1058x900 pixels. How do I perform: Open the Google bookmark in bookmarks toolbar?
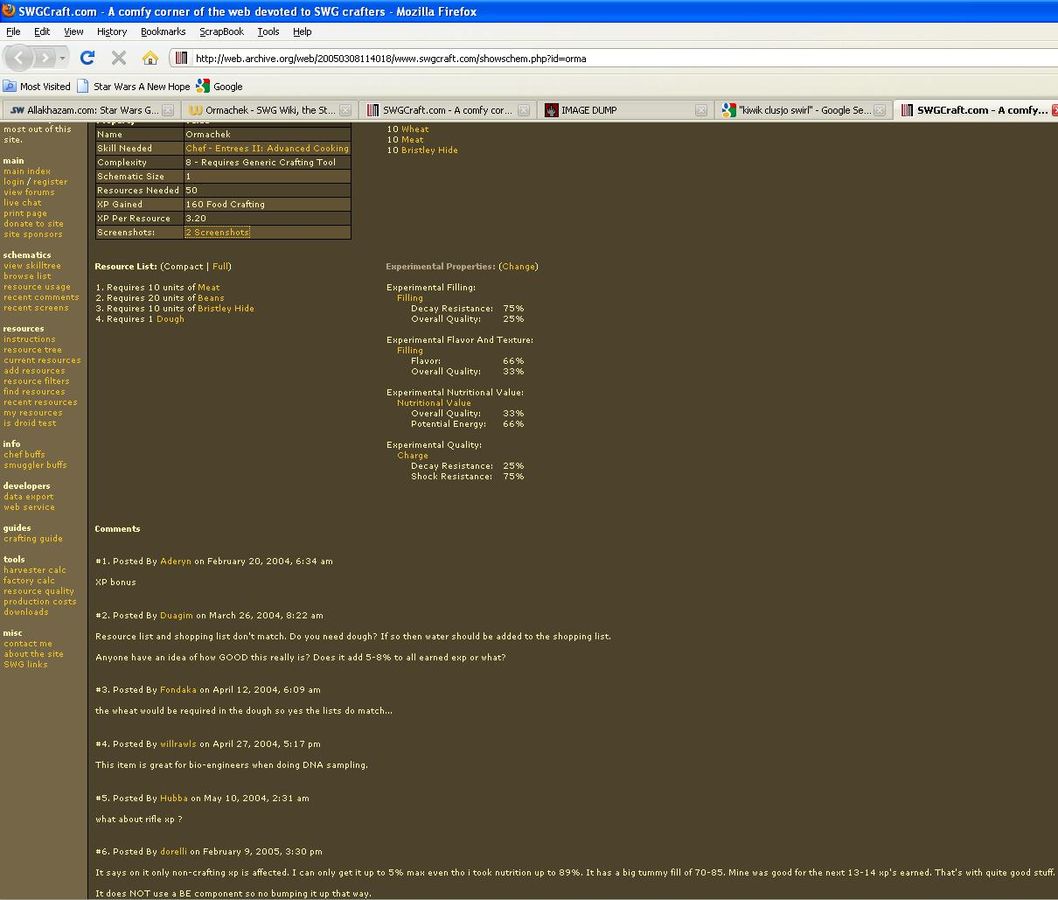220,86
